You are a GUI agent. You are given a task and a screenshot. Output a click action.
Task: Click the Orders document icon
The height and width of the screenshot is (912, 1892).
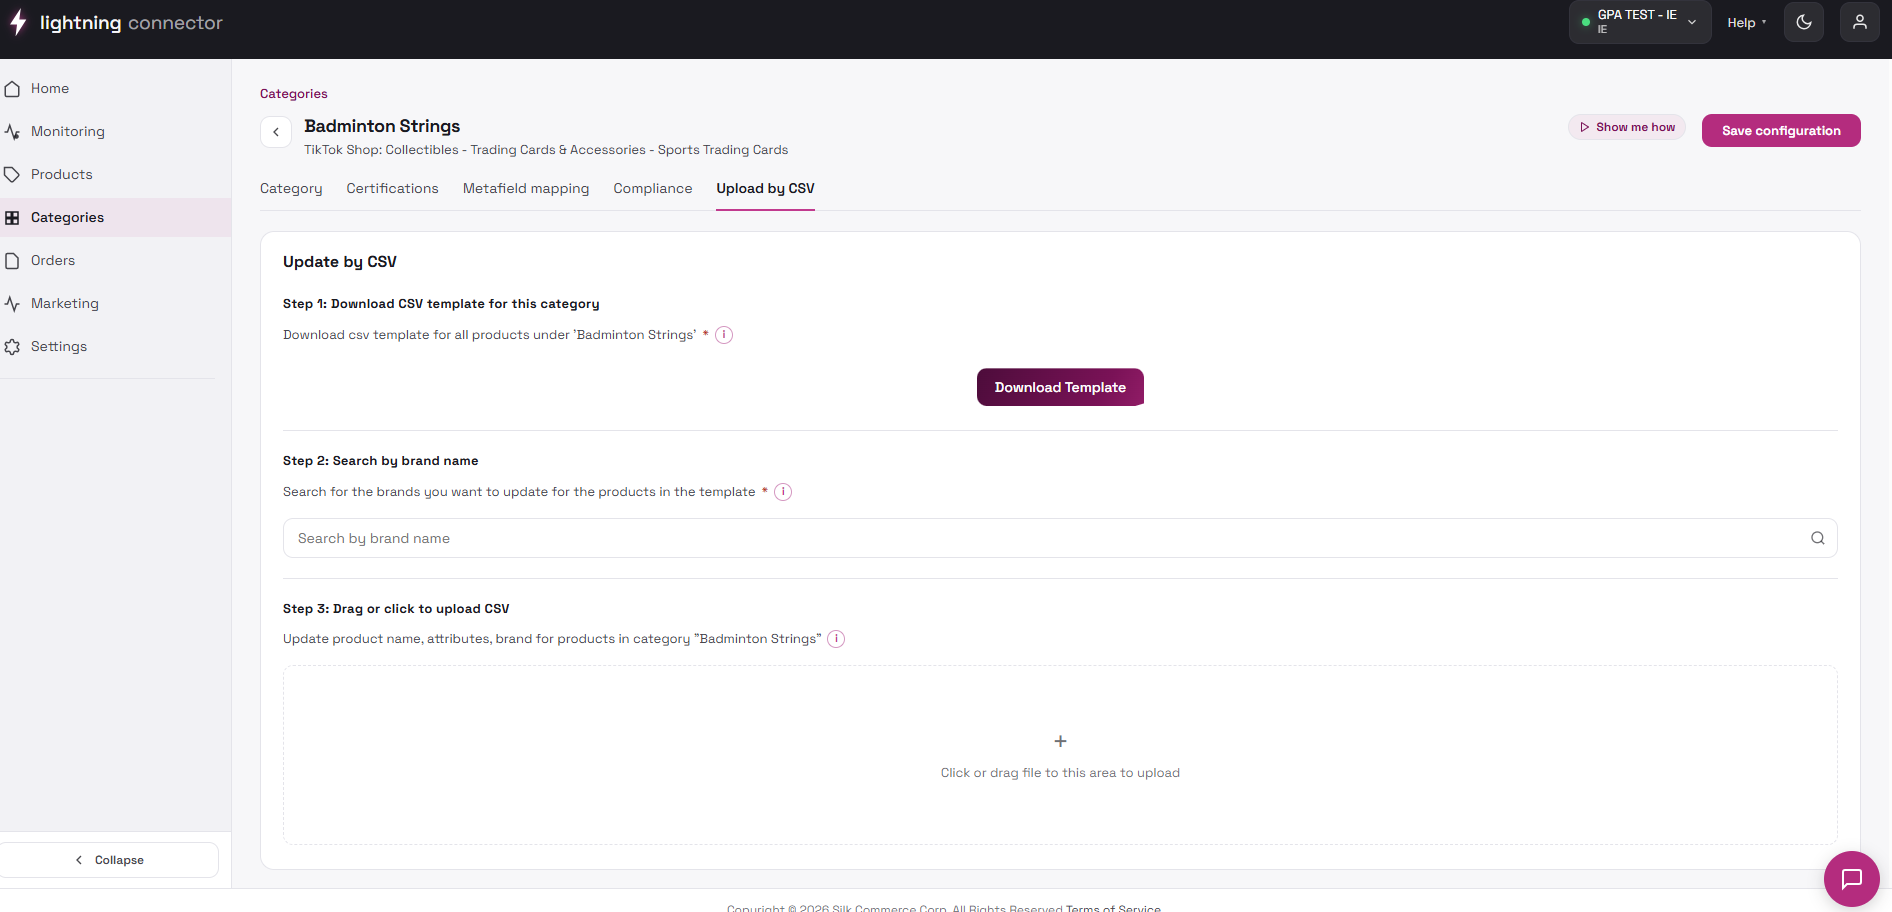point(12,261)
